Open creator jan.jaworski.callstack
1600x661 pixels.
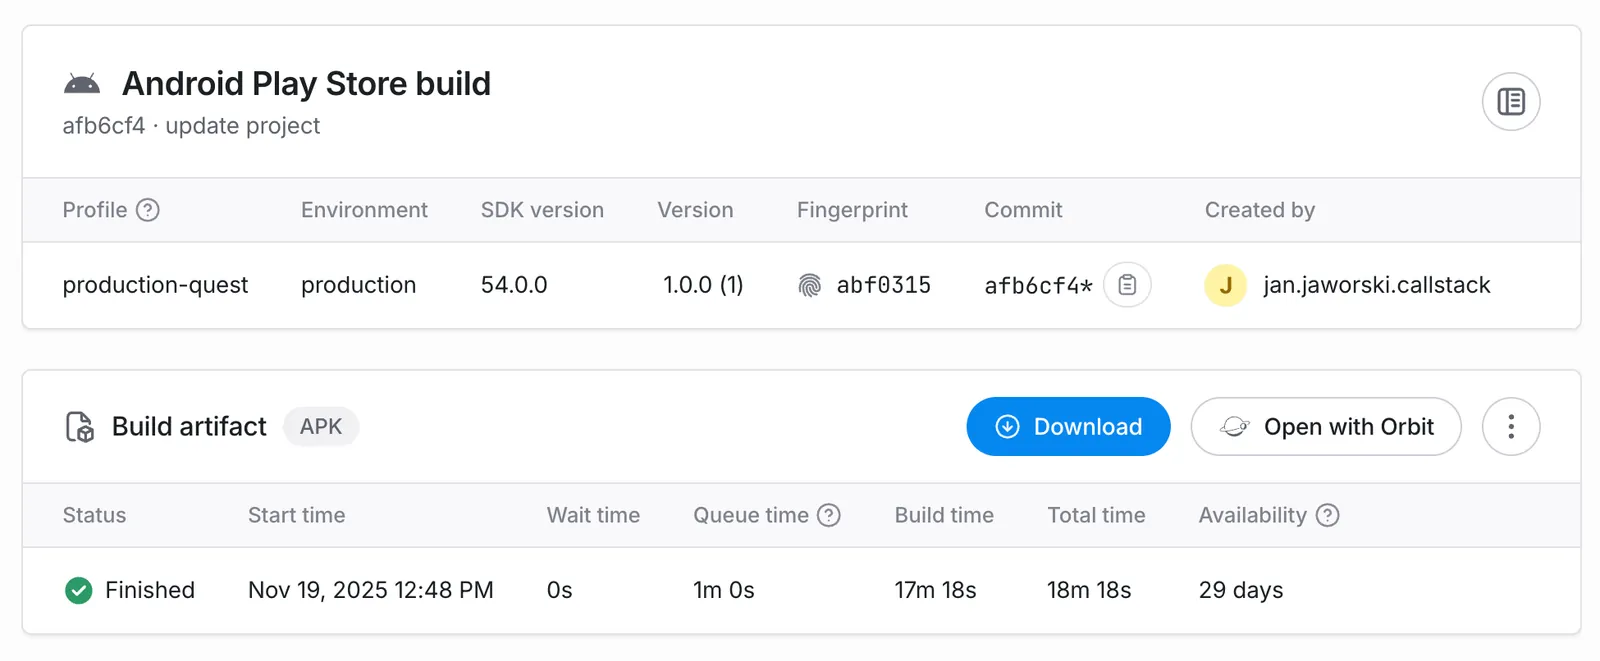1376,285
